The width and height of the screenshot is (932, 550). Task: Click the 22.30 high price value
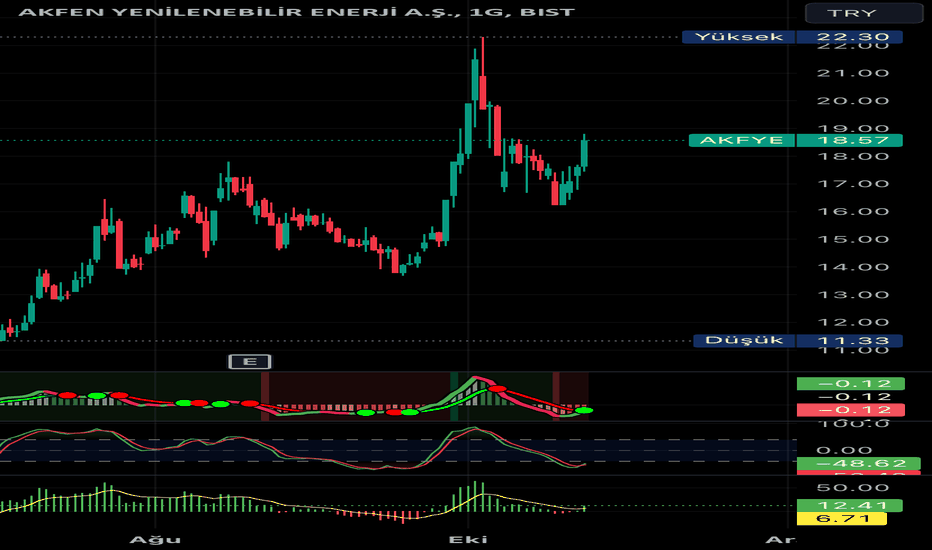[850, 37]
